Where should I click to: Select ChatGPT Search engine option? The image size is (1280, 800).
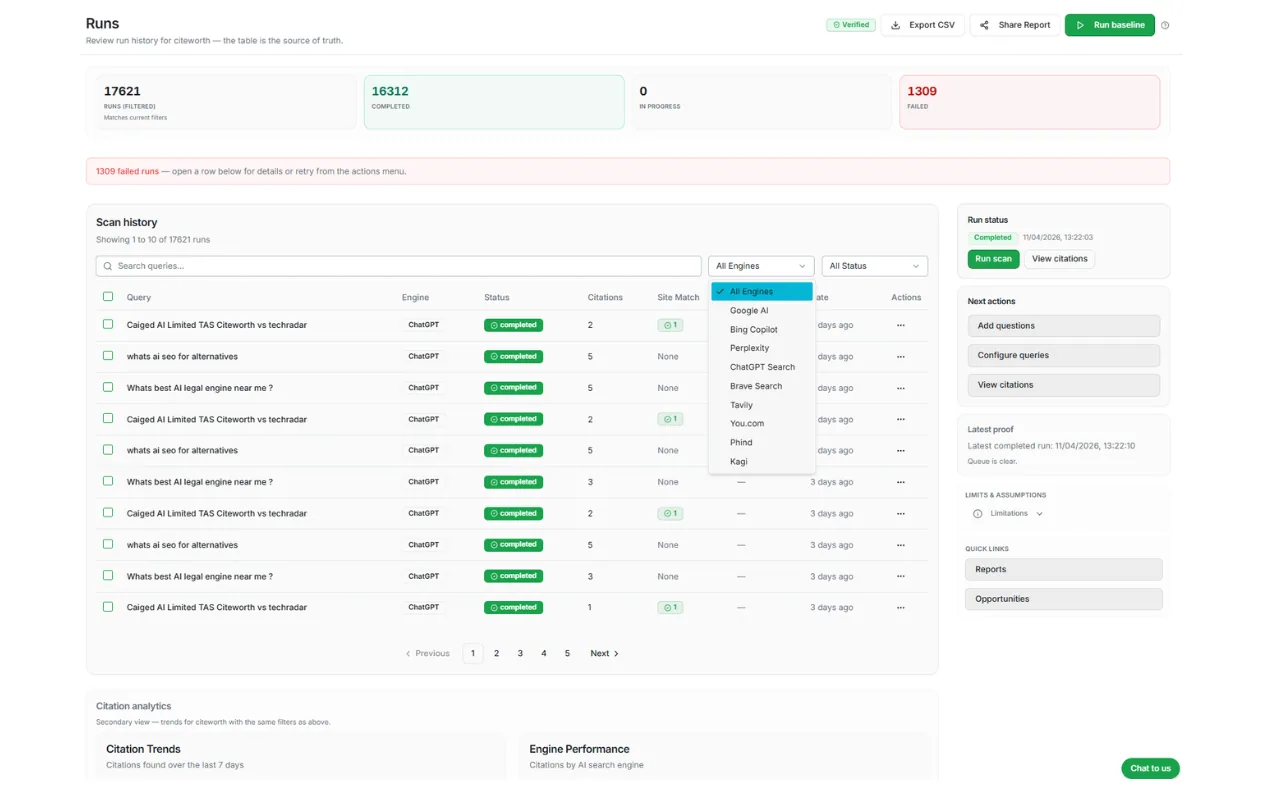pyautogui.click(x=762, y=367)
